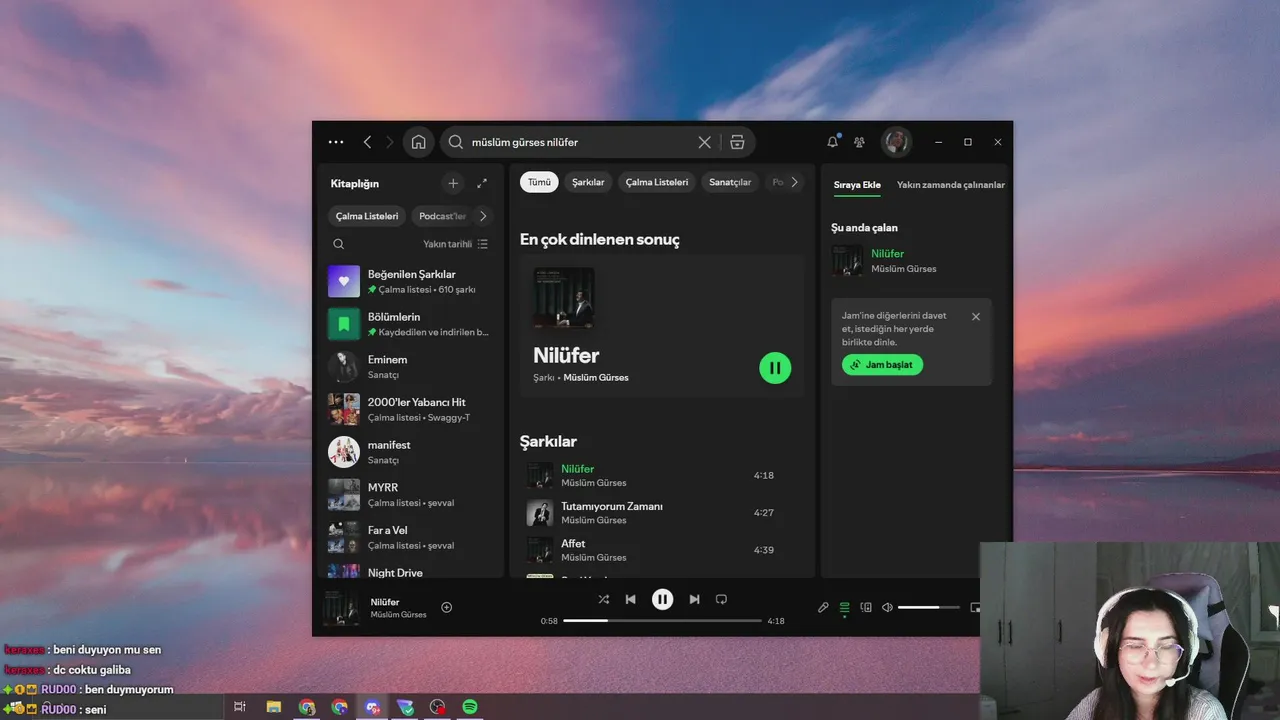This screenshot has width=1280, height=720.
Task: Open Discord from the taskbar
Action: click(372, 707)
